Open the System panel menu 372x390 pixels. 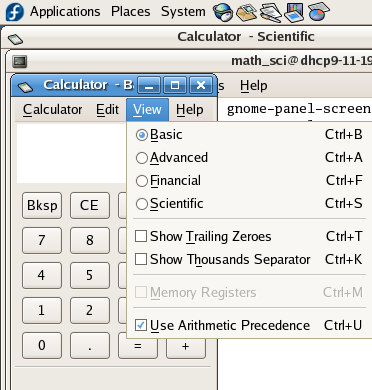(x=183, y=12)
